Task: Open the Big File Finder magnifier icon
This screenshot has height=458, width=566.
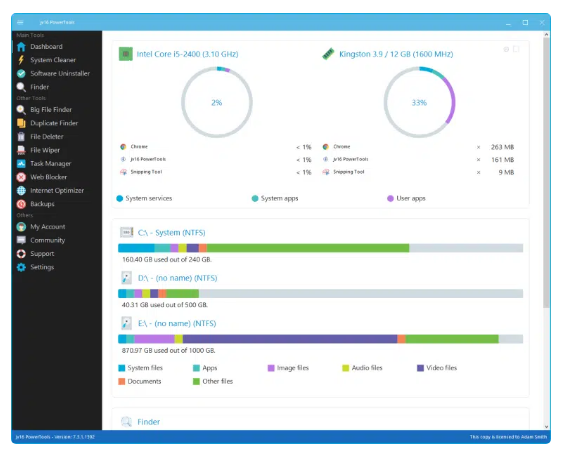Action: 21,110
